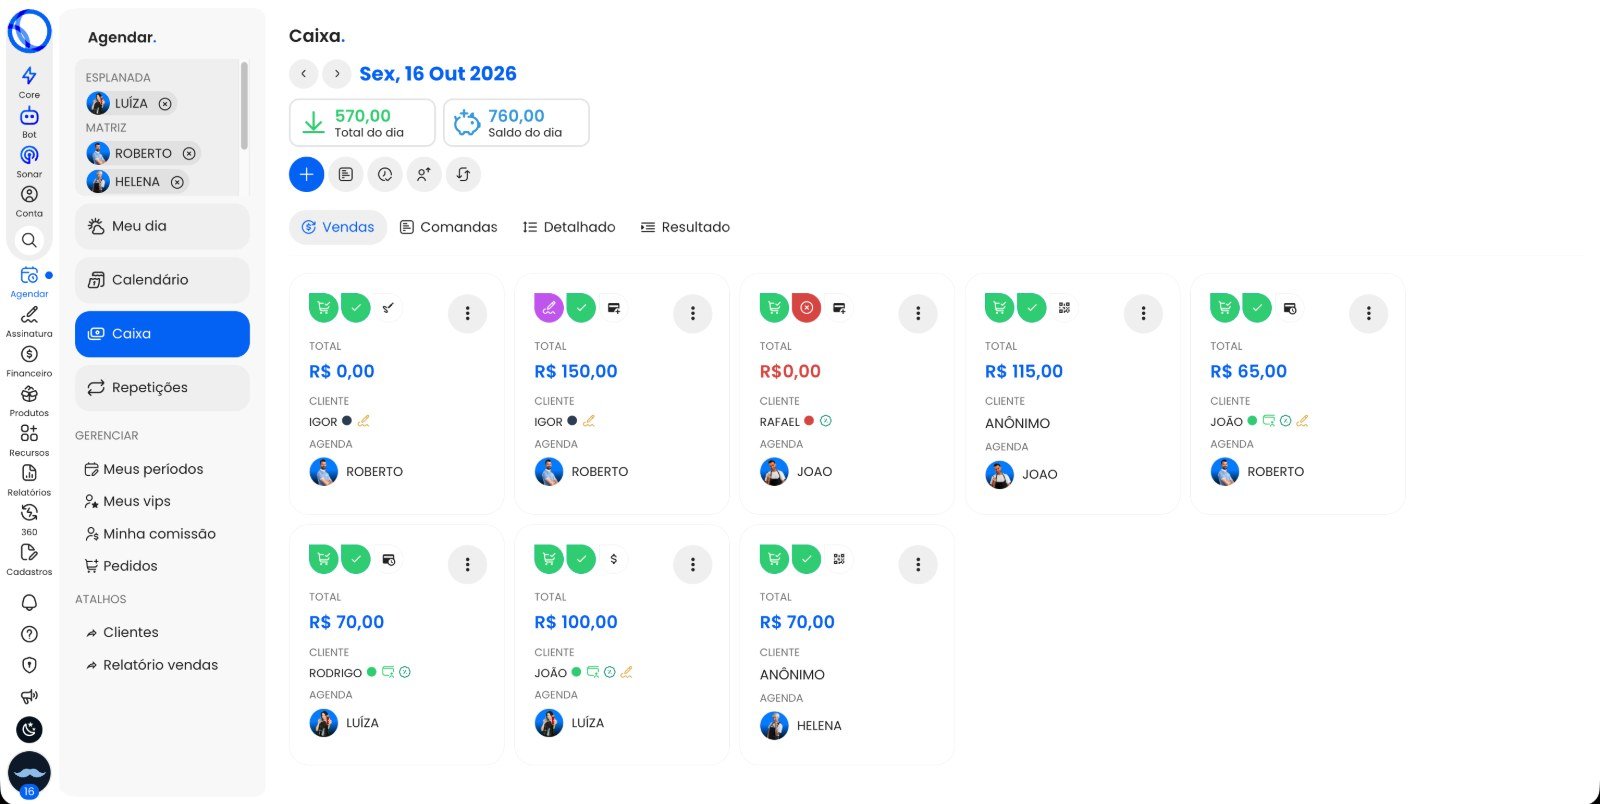
Task: Open the 360 sidebar icon
Action: coord(29,513)
